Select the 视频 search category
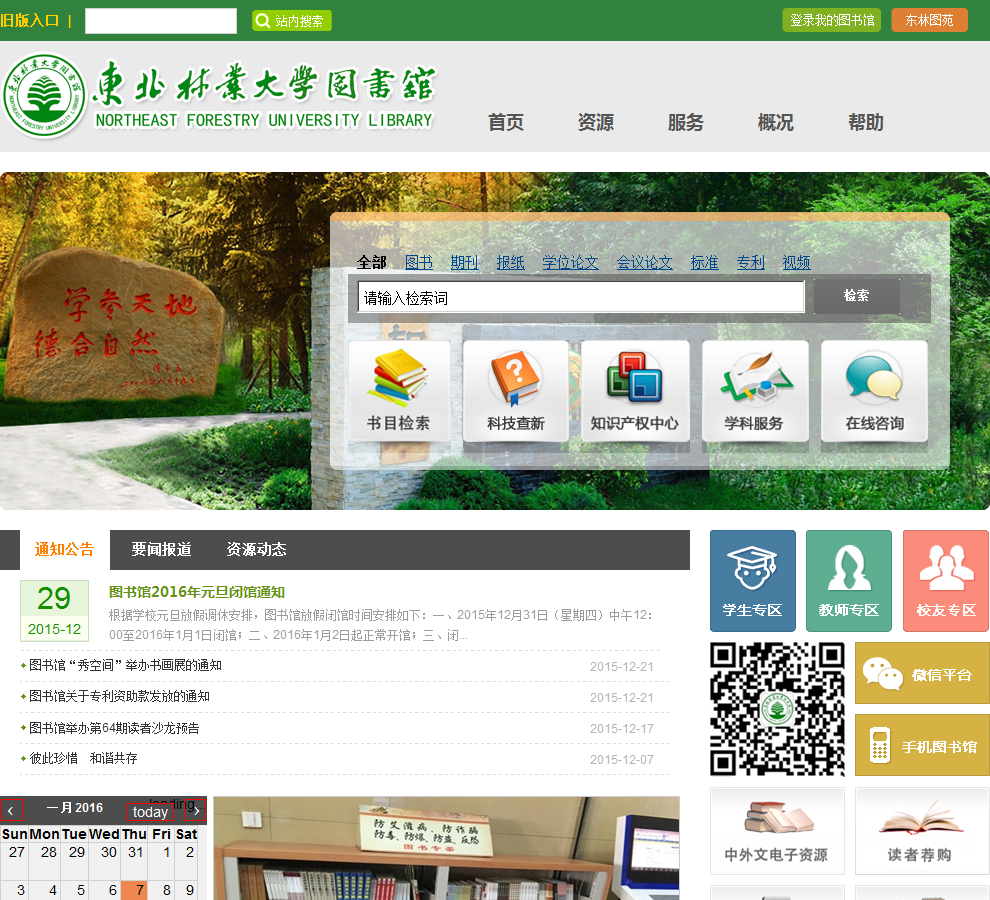Image resolution: width=990 pixels, height=900 pixels. (x=797, y=262)
